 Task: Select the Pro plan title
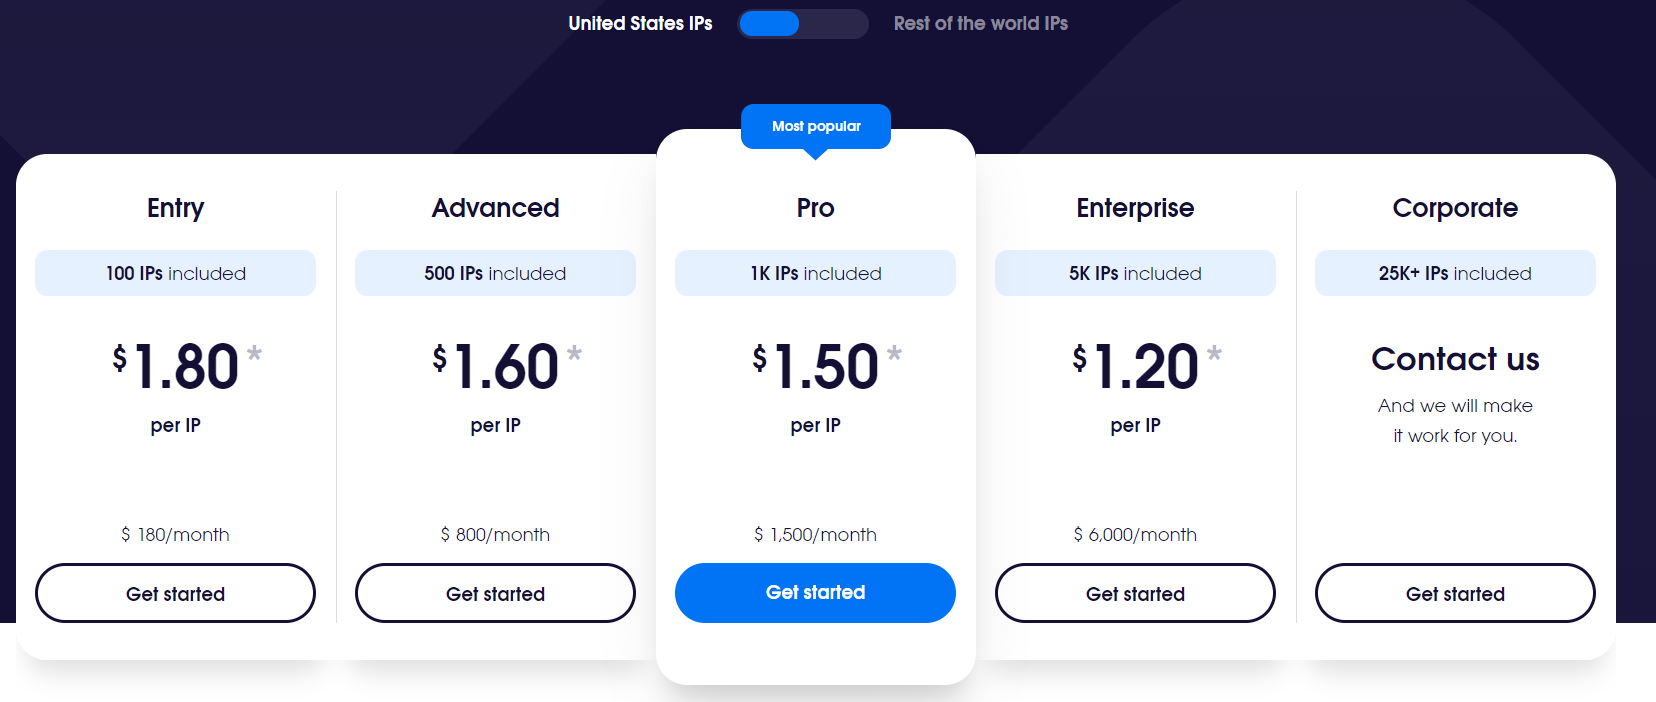coord(815,208)
